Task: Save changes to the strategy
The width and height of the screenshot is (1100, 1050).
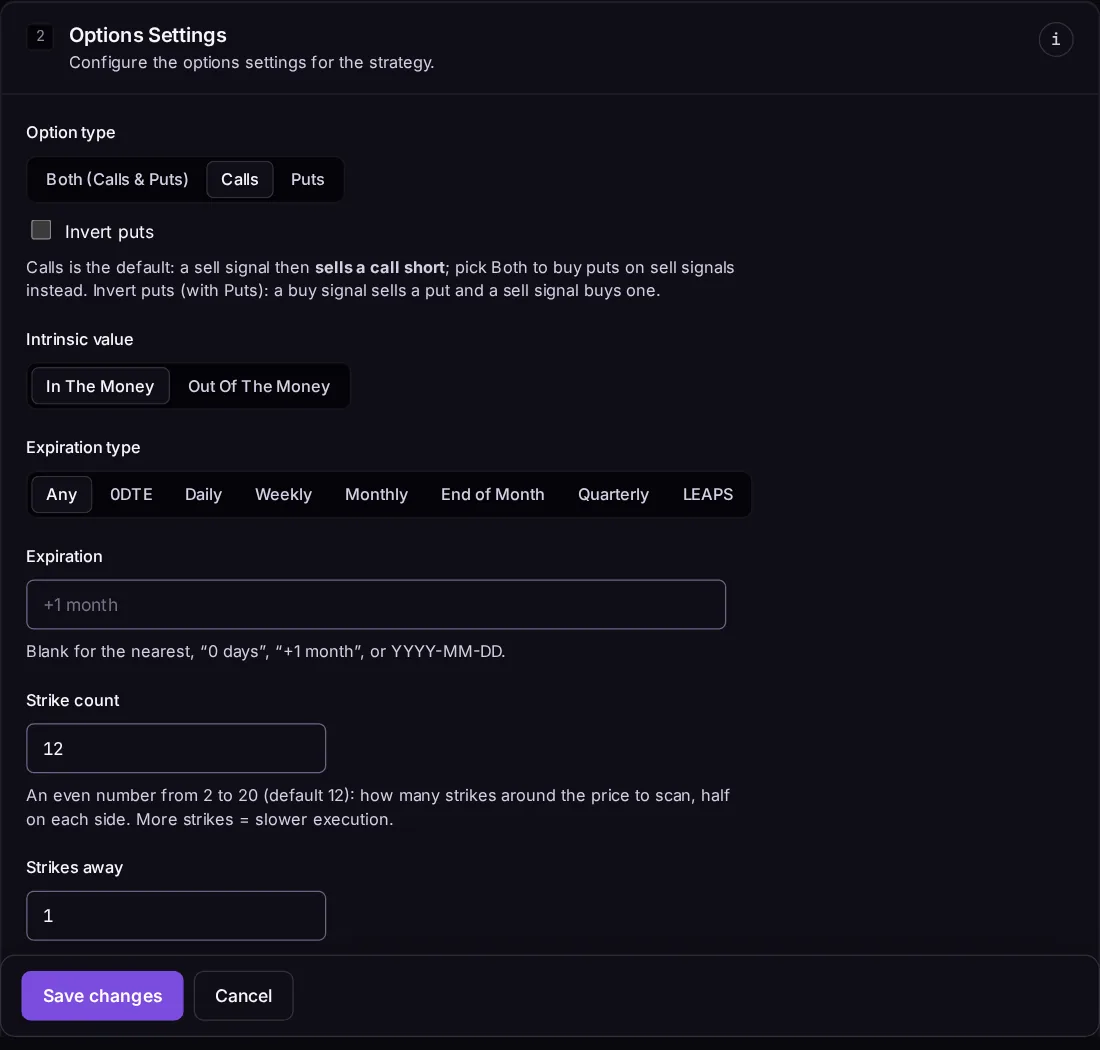Action: 102,996
